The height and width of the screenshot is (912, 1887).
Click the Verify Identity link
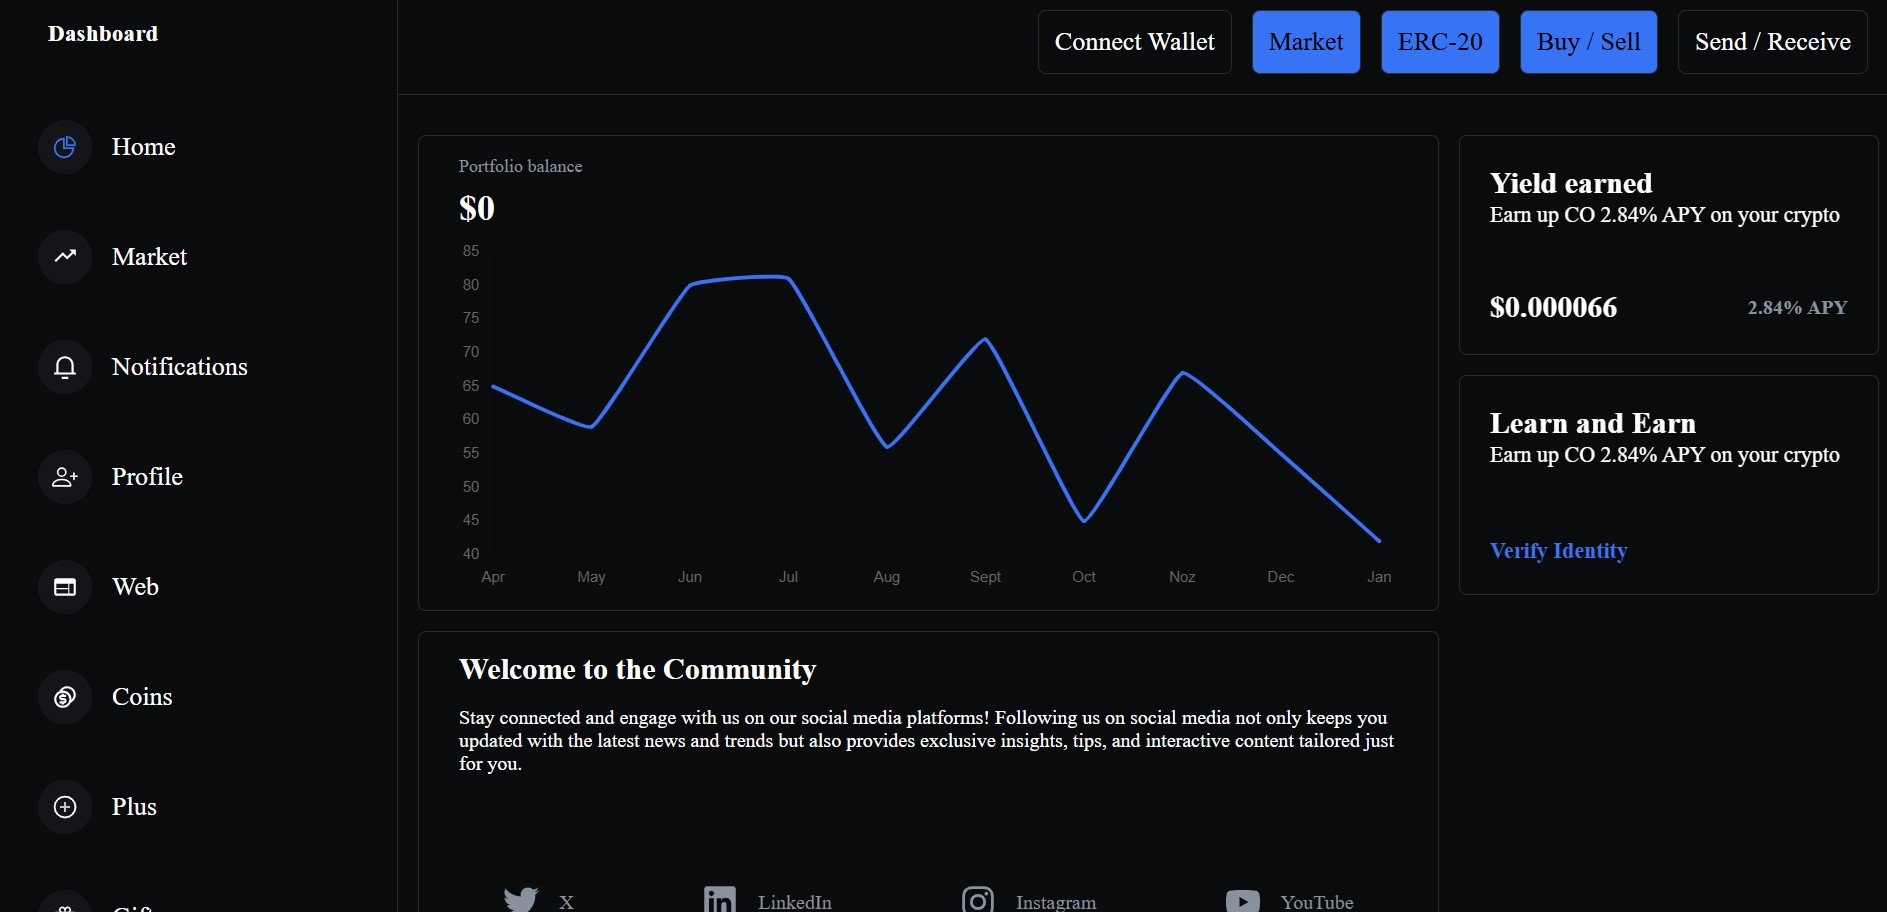(x=1558, y=550)
